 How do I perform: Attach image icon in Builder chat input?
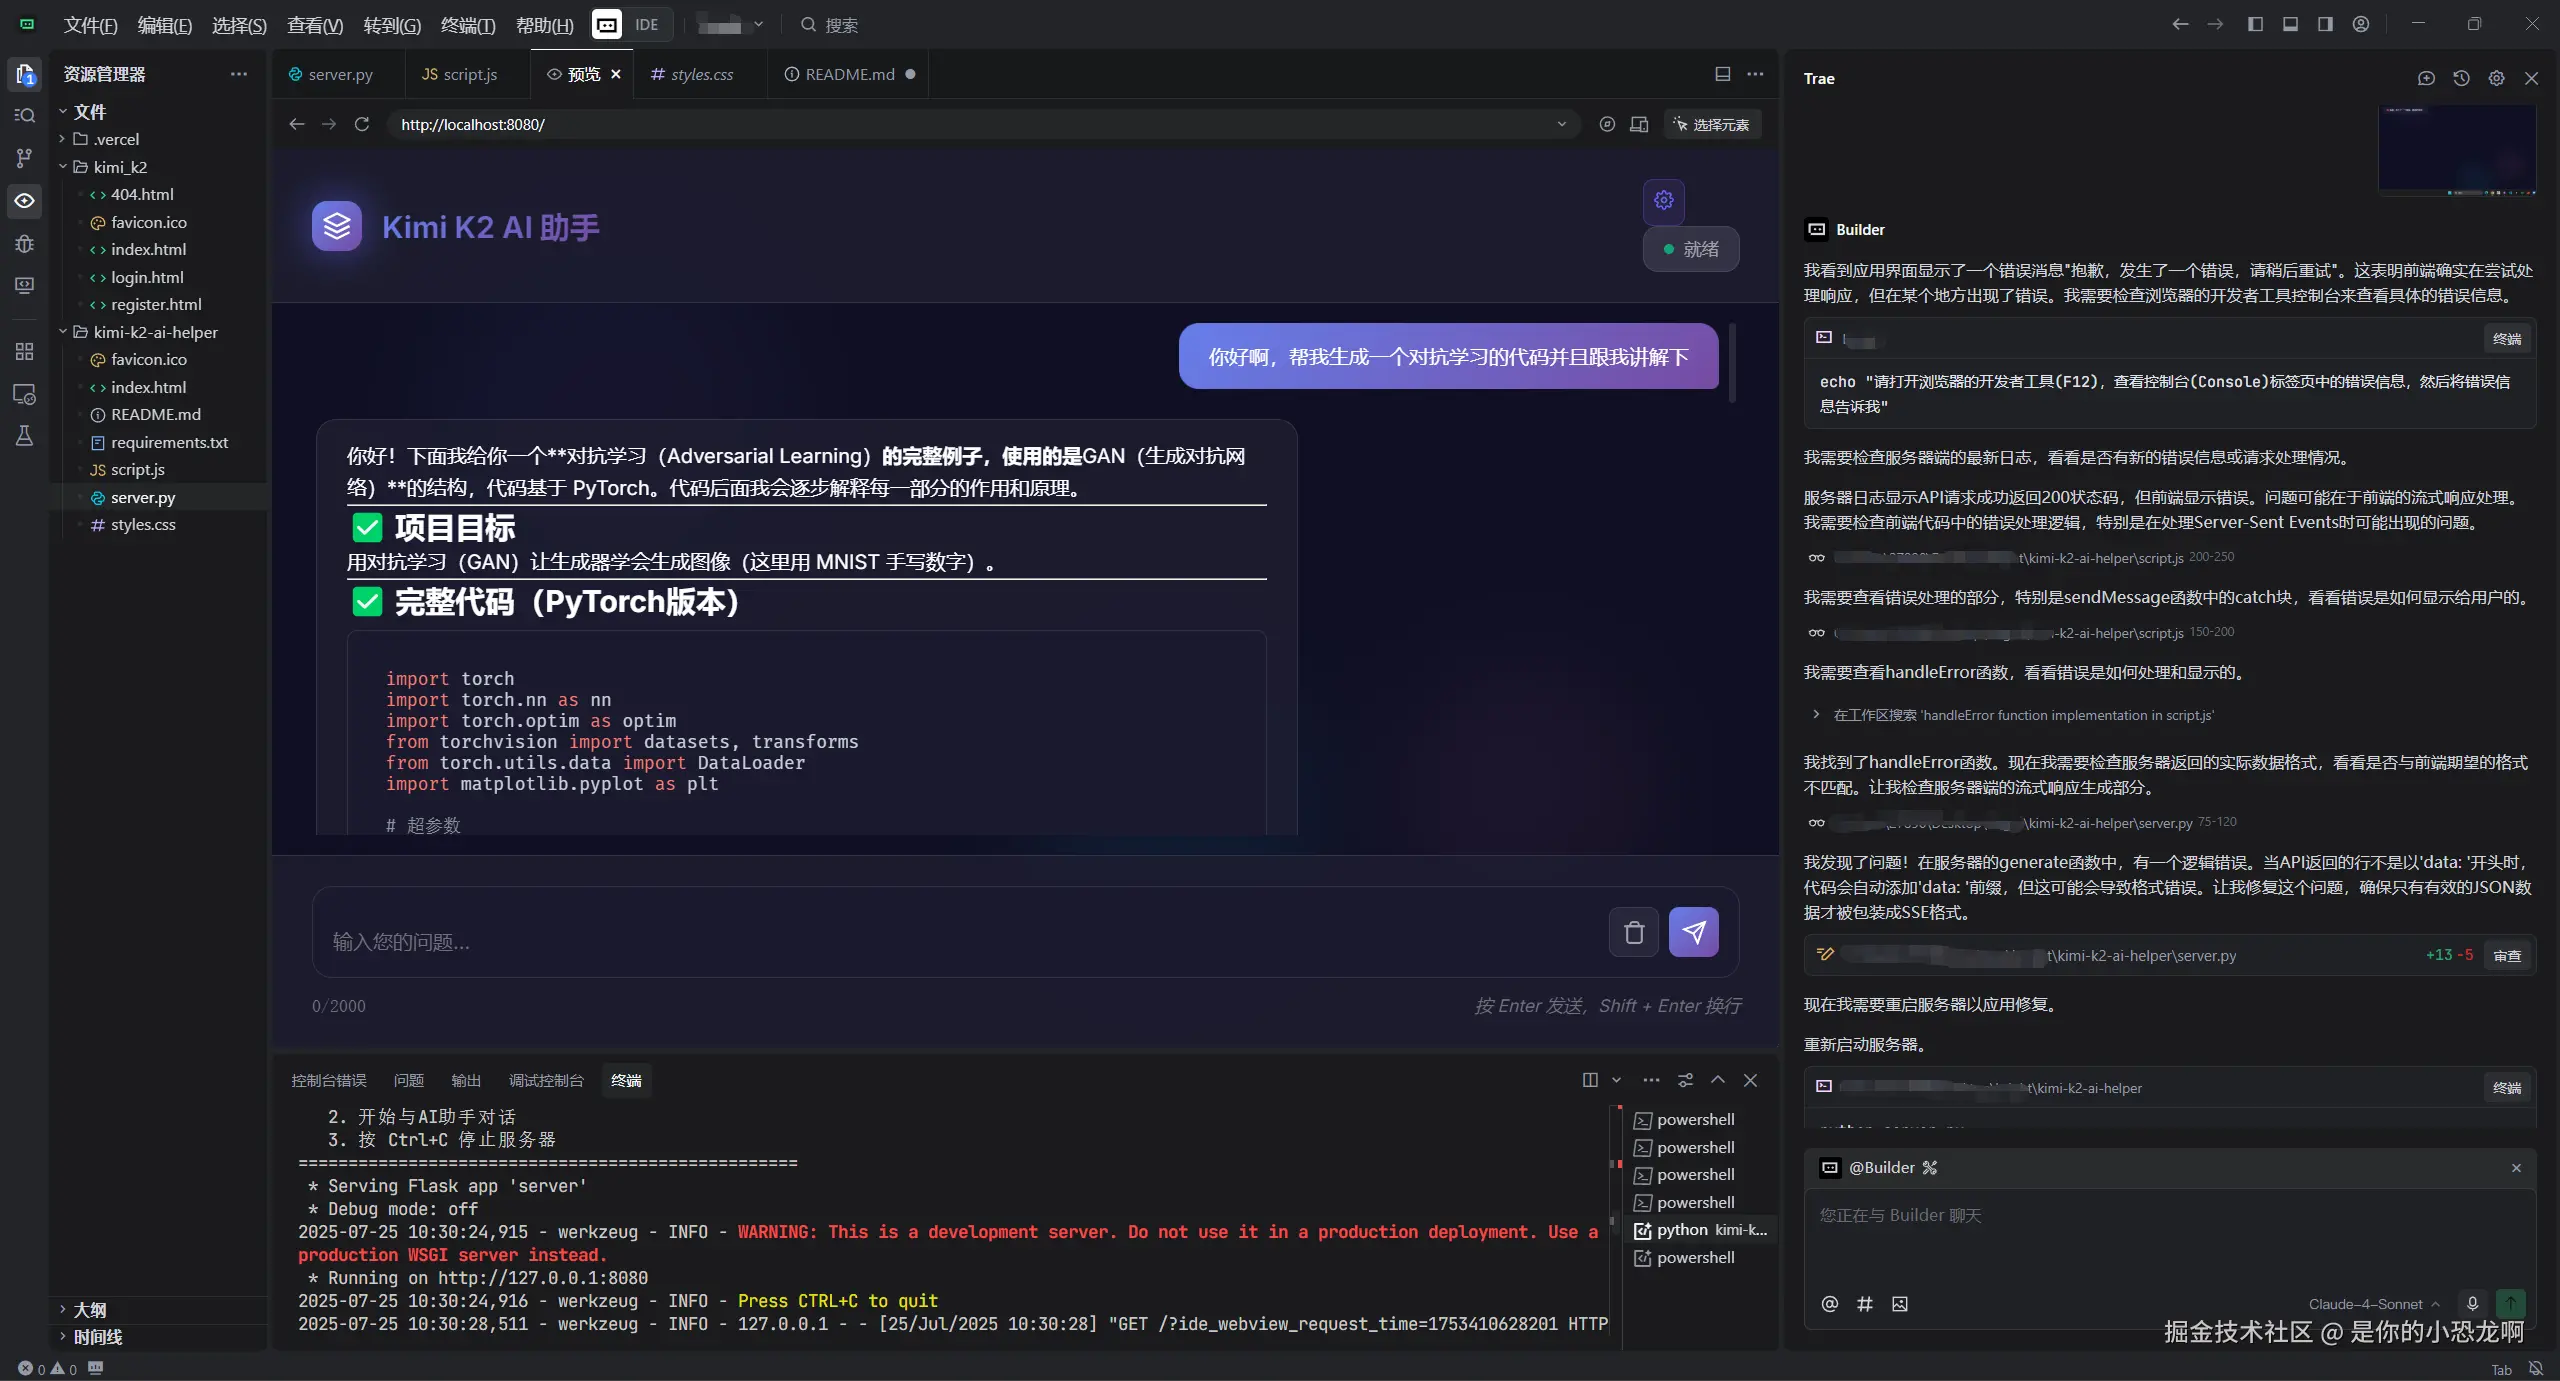coord(1900,1303)
